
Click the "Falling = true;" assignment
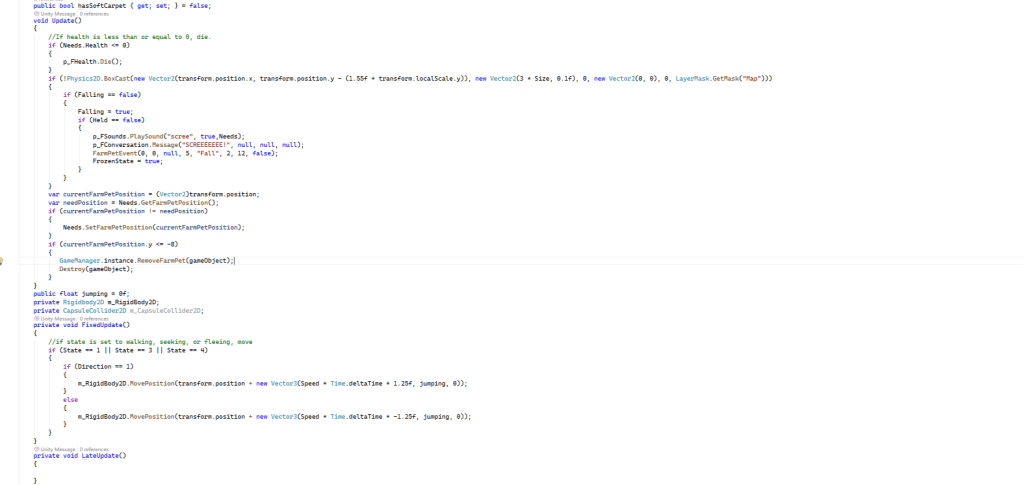pyautogui.click(x=105, y=111)
